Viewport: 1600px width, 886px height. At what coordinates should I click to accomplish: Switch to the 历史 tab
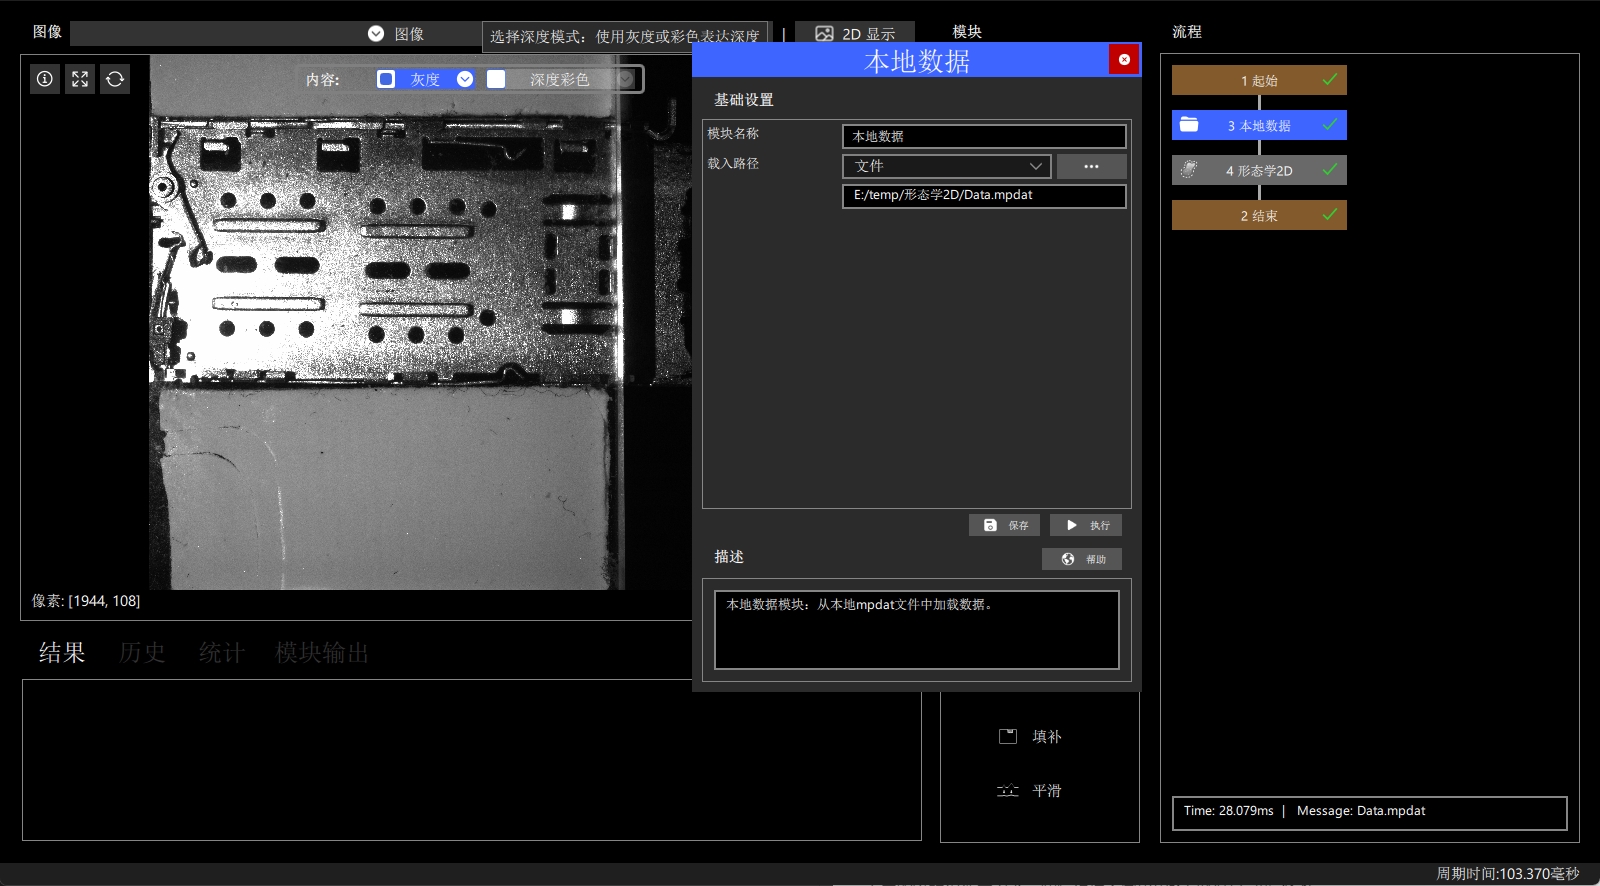click(x=142, y=653)
